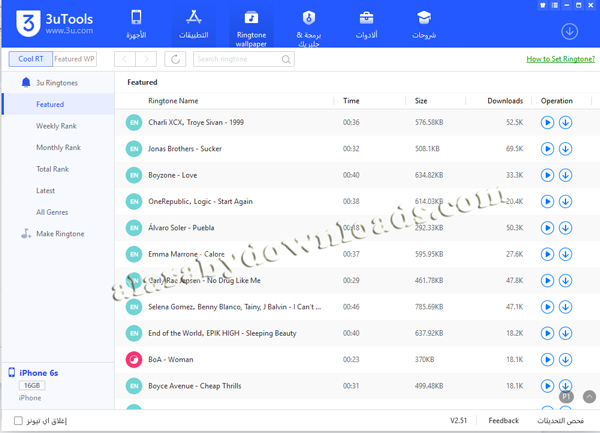The image size is (600, 433).
Task: Download No Drug Like Me ringtone
Action: [565, 281]
